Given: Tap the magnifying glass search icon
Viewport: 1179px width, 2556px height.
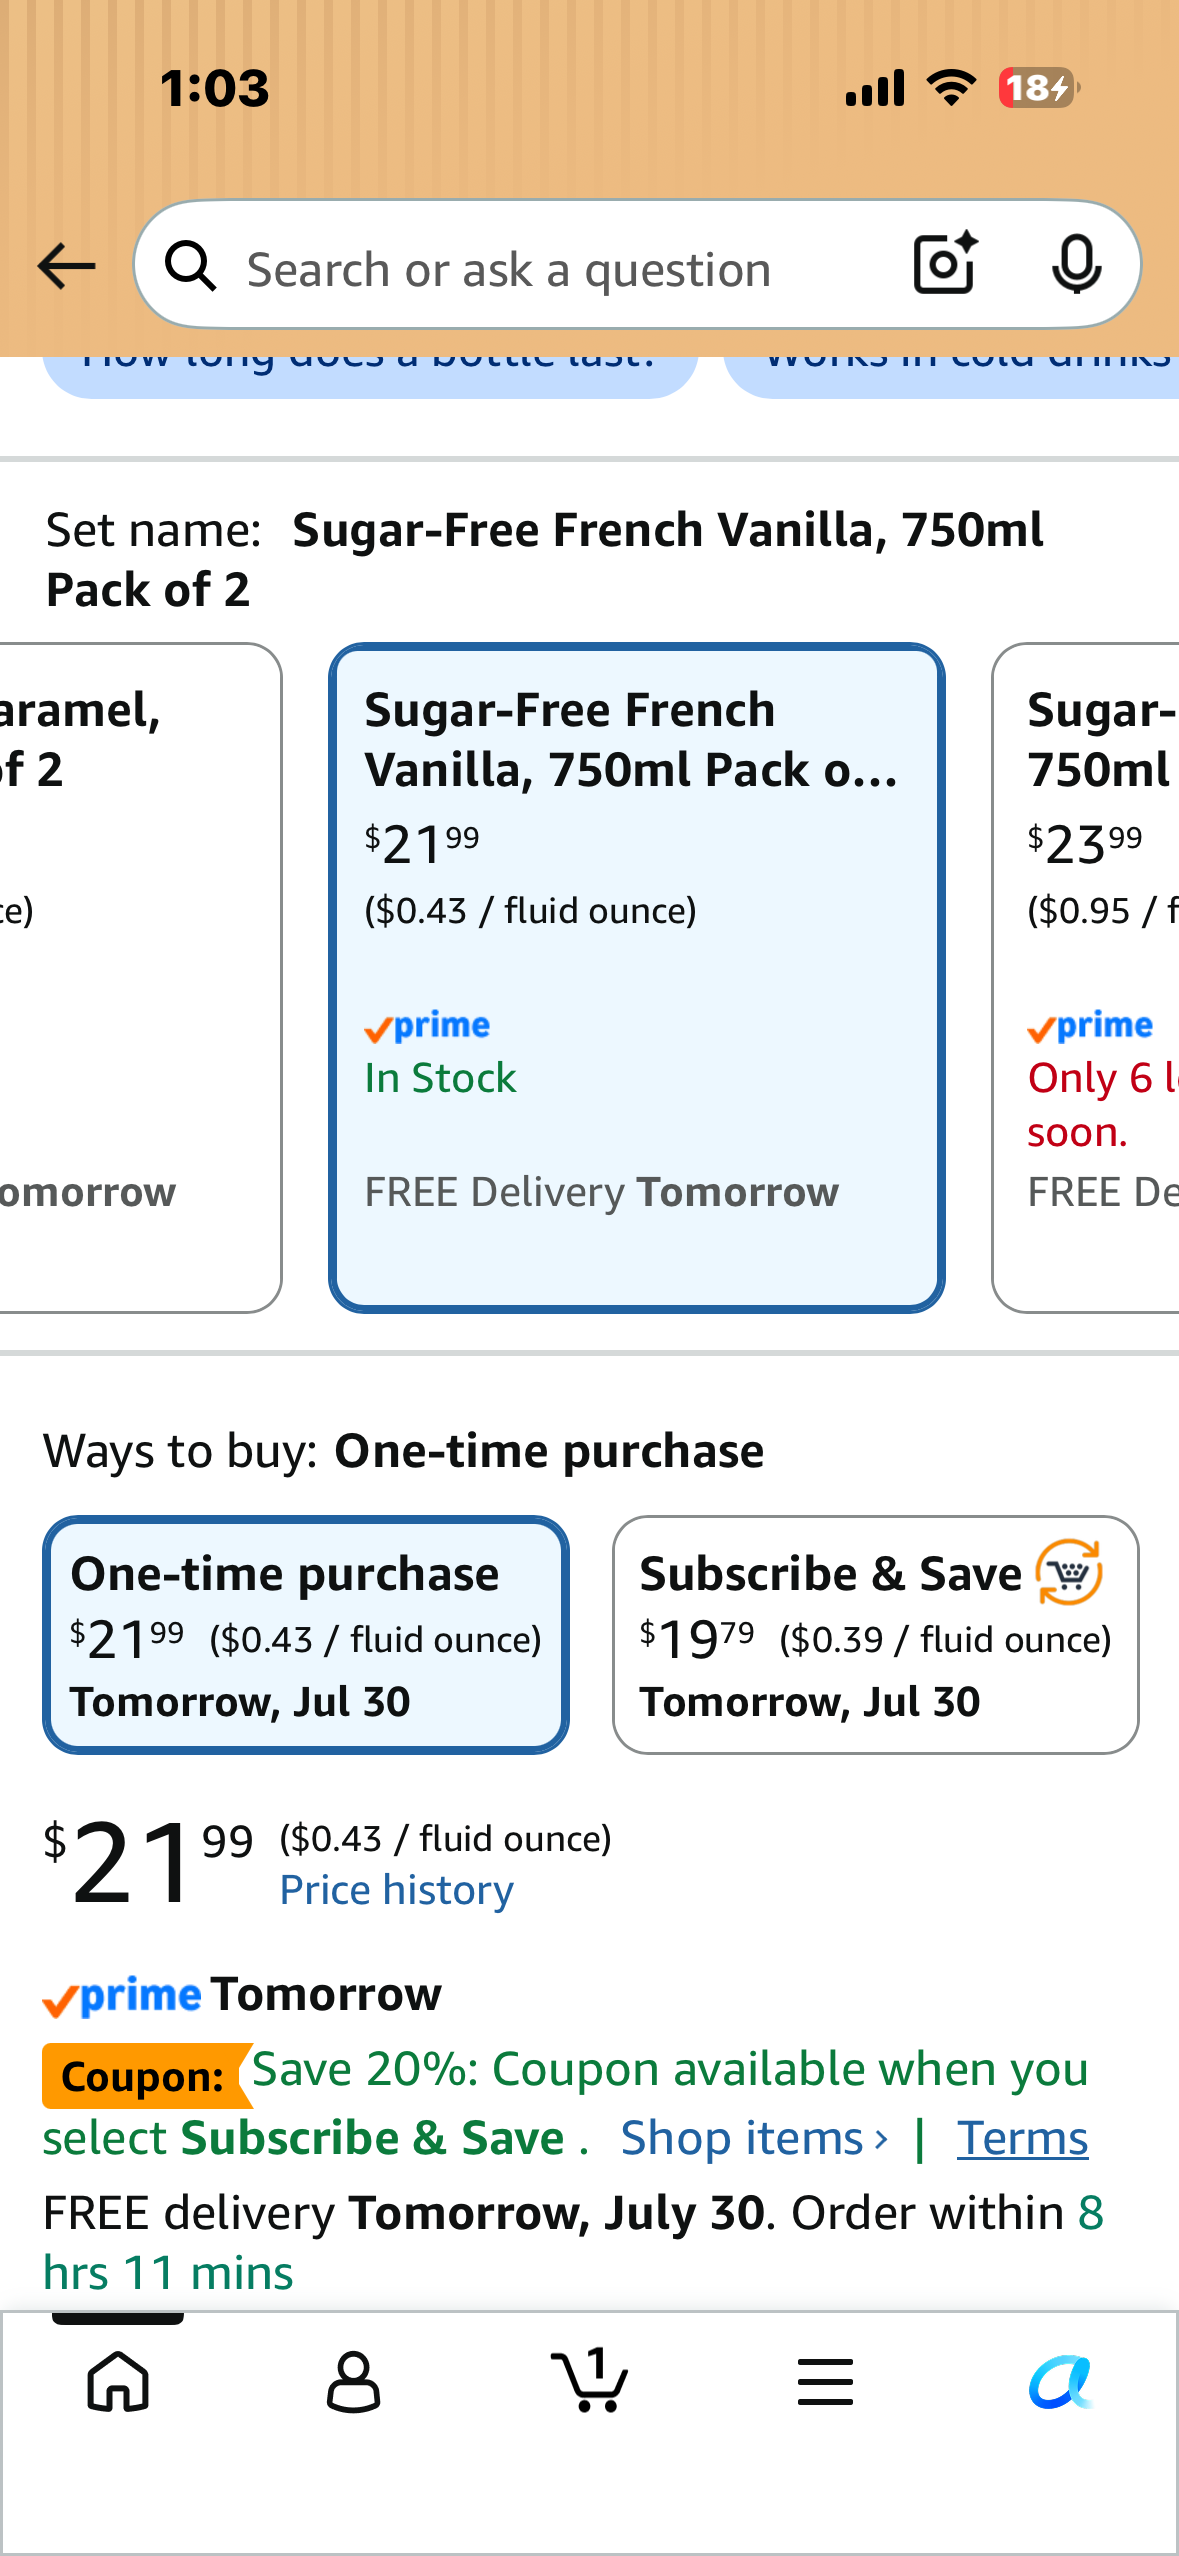Looking at the screenshot, I should [x=191, y=266].
